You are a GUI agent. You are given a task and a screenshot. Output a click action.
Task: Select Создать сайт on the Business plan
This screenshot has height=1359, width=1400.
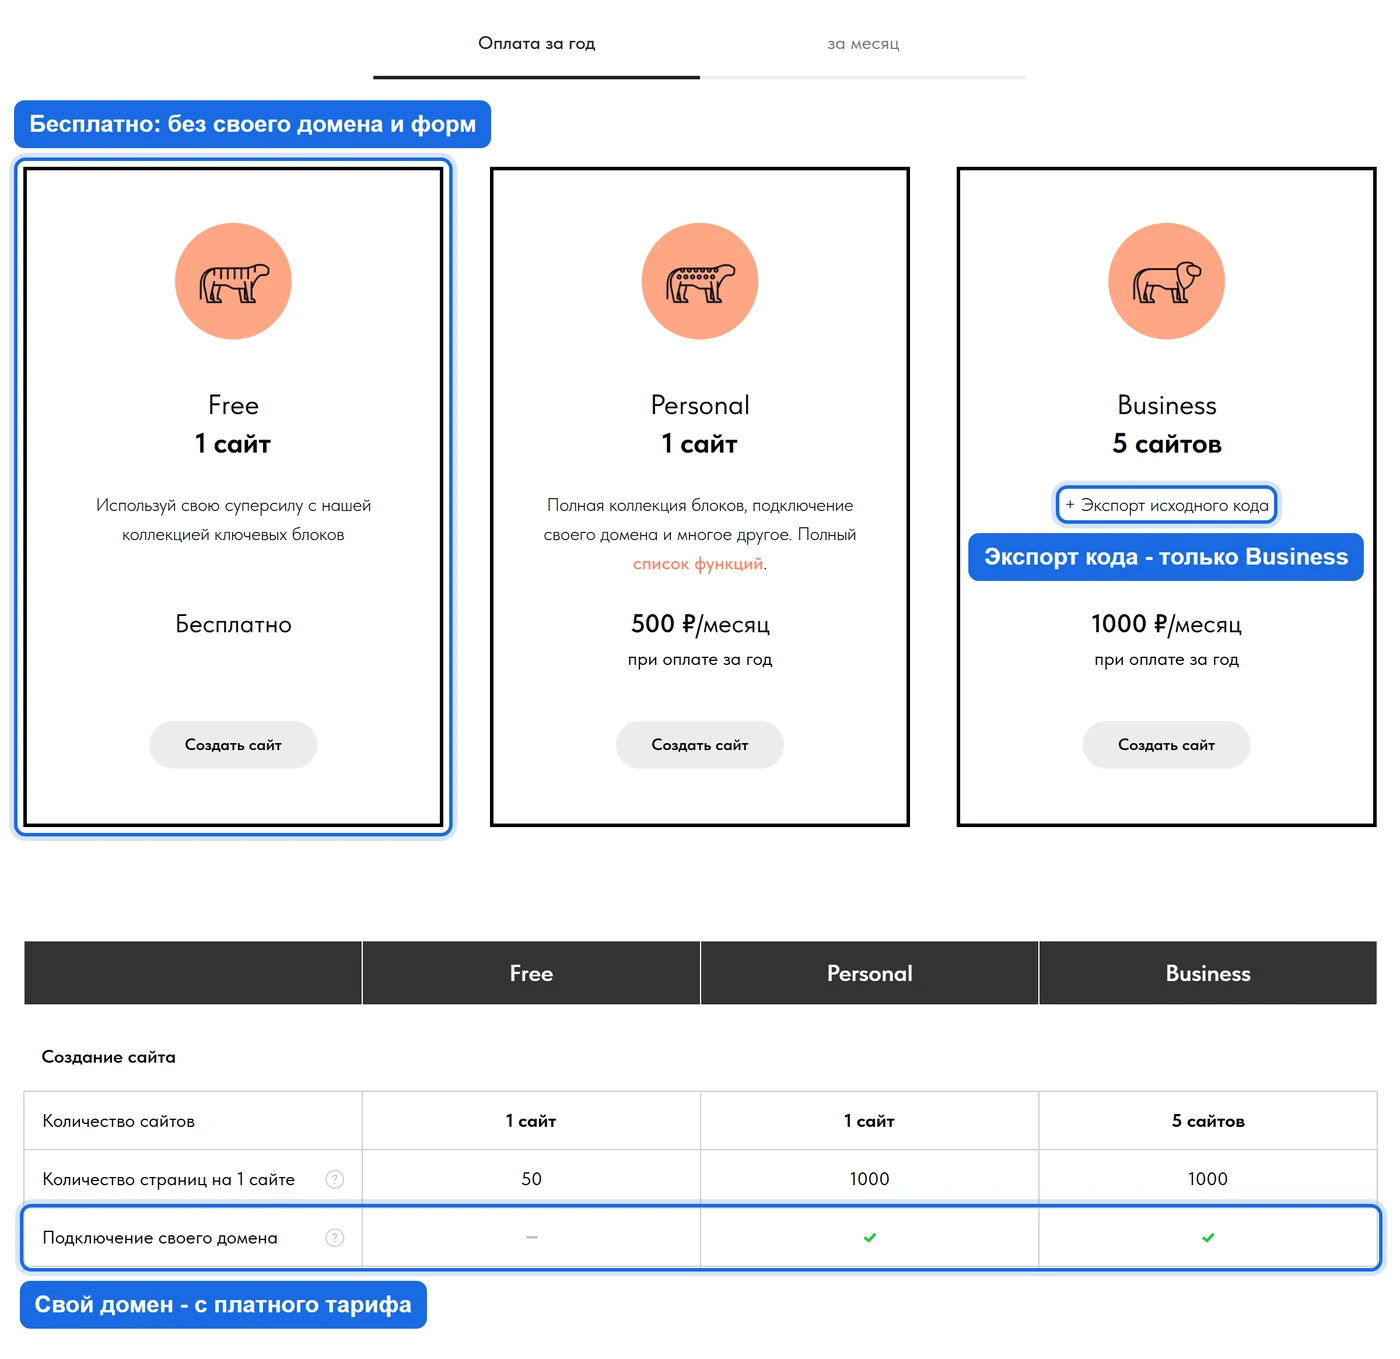pyautogui.click(x=1166, y=745)
